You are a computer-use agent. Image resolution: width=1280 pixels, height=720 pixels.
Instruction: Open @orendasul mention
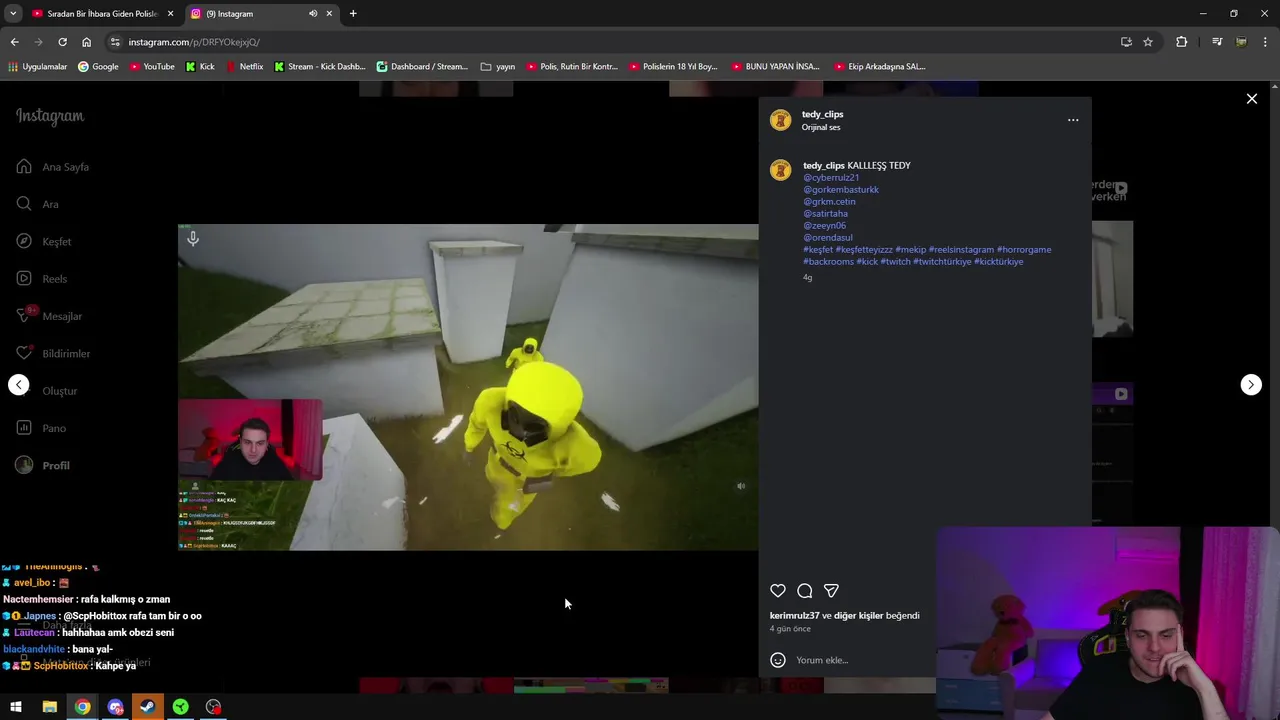point(828,238)
